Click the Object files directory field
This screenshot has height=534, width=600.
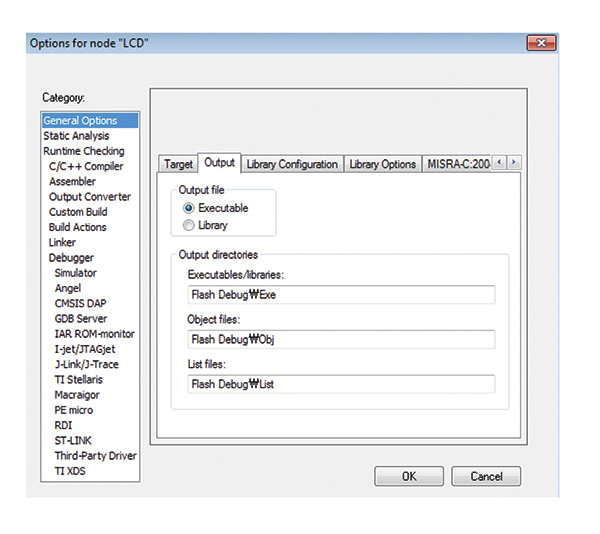[340, 340]
